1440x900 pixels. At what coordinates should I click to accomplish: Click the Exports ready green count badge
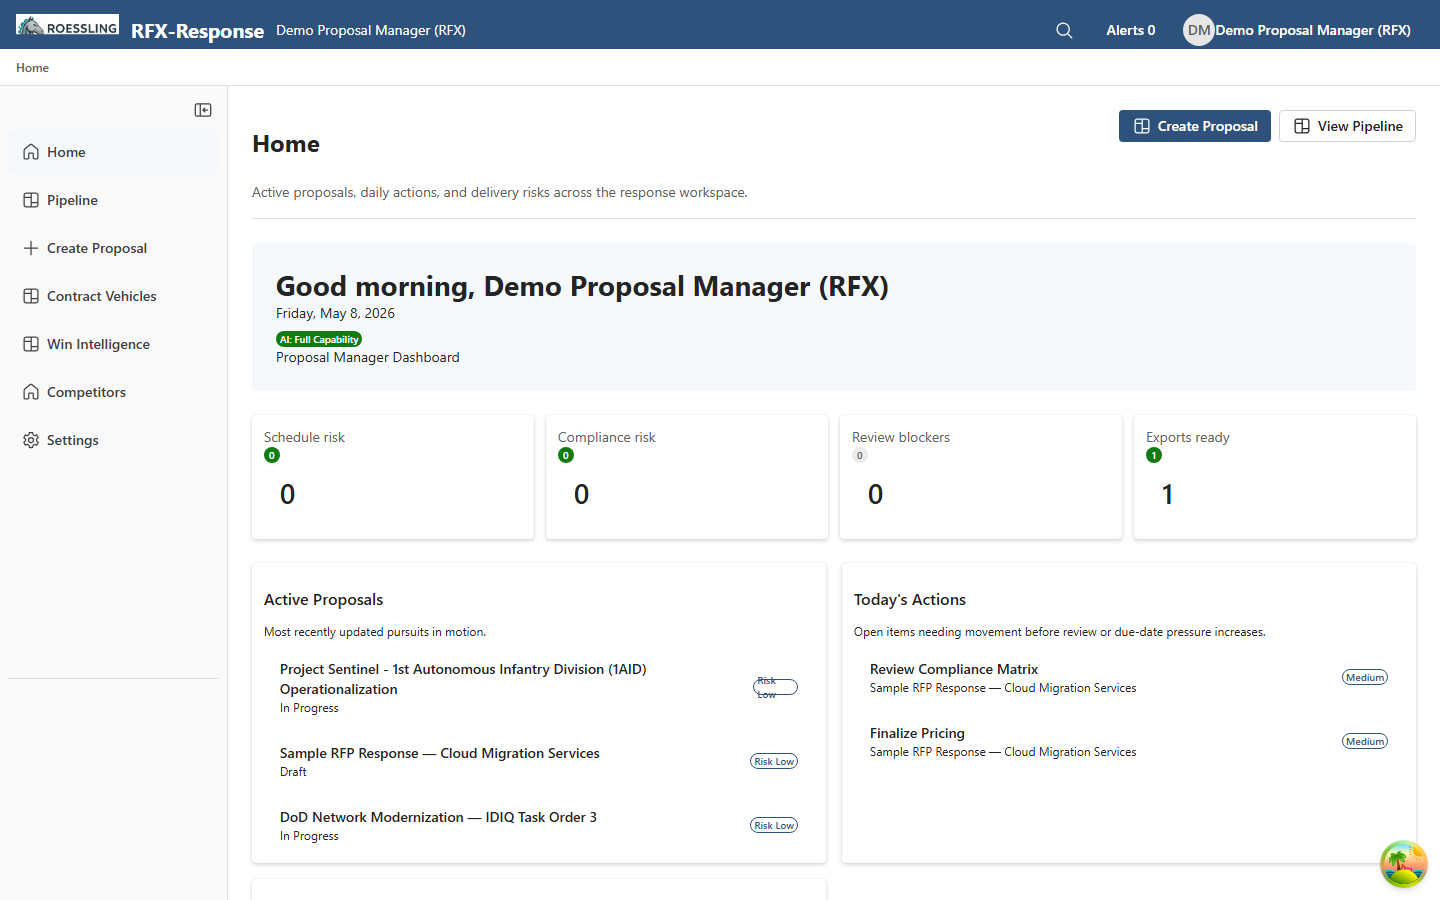pos(1154,455)
